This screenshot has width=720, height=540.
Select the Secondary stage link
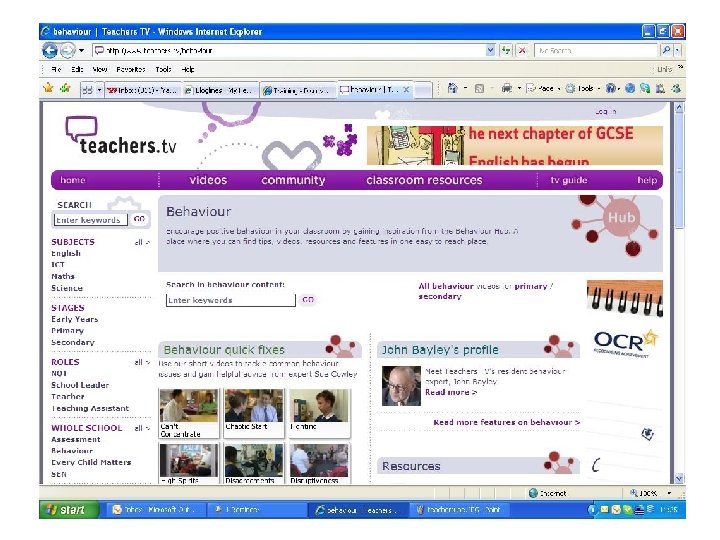[73, 343]
